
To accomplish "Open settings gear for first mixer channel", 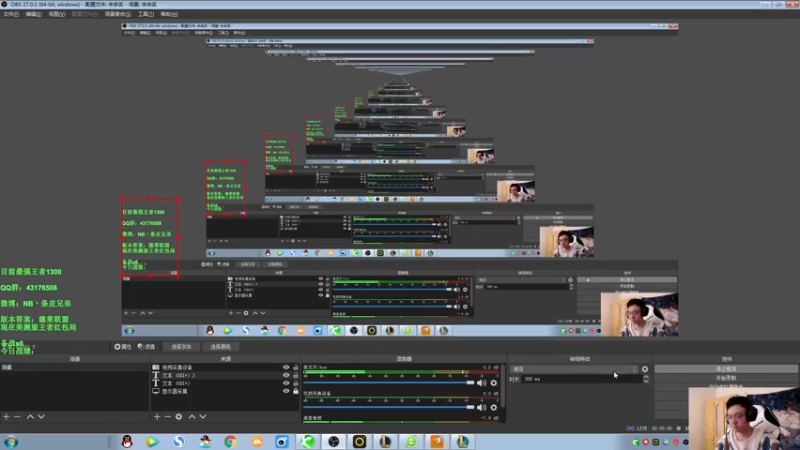I will click(x=493, y=383).
